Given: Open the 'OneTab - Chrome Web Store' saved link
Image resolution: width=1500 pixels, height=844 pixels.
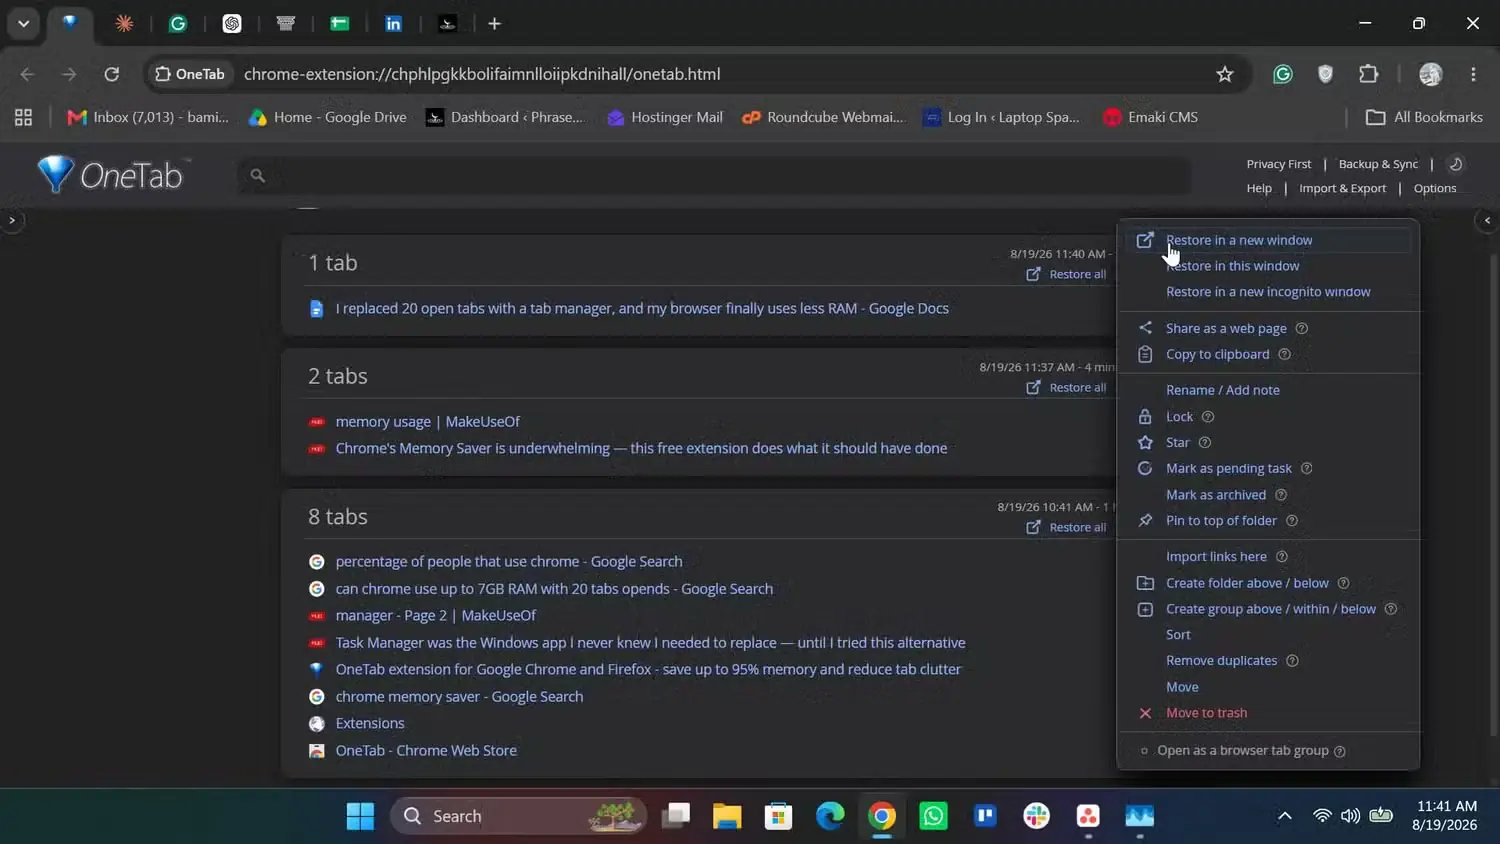Looking at the screenshot, I should [x=426, y=750].
